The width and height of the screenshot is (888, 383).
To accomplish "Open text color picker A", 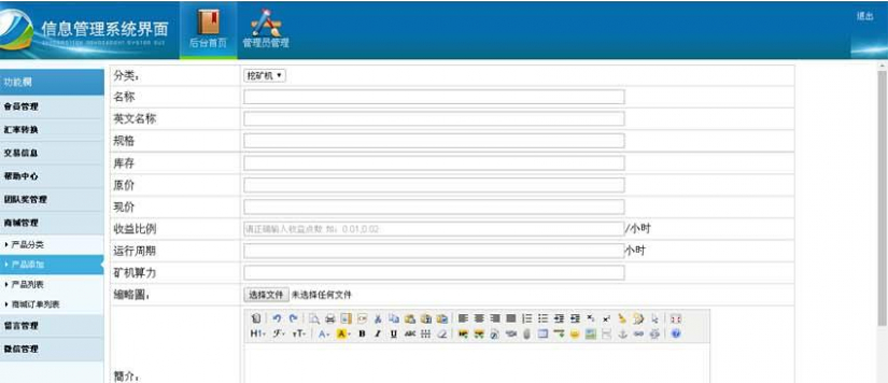I will tap(323, 334).
